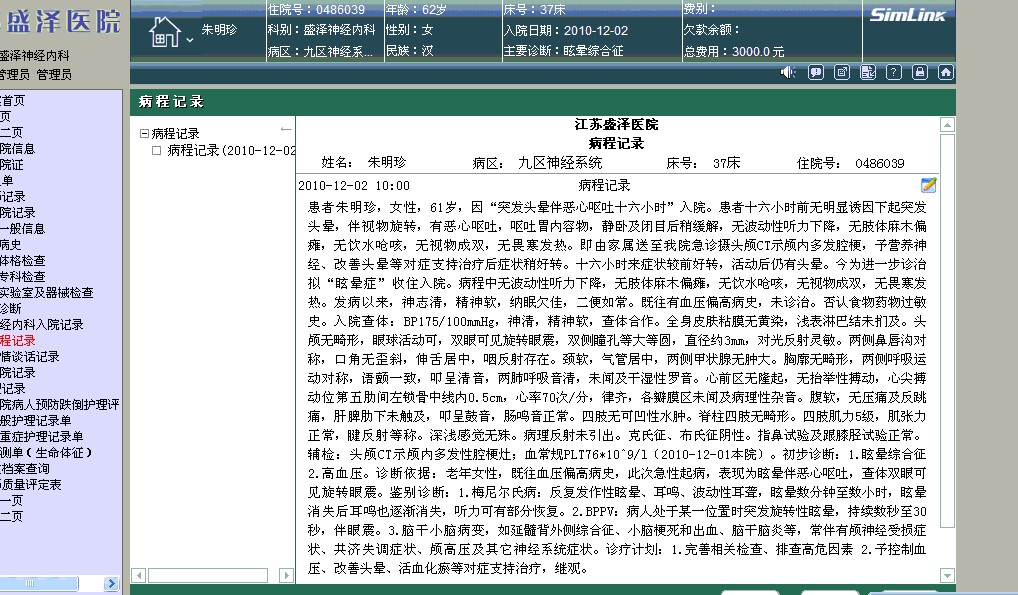Collapse the 病程记录 tree root node

144,134
